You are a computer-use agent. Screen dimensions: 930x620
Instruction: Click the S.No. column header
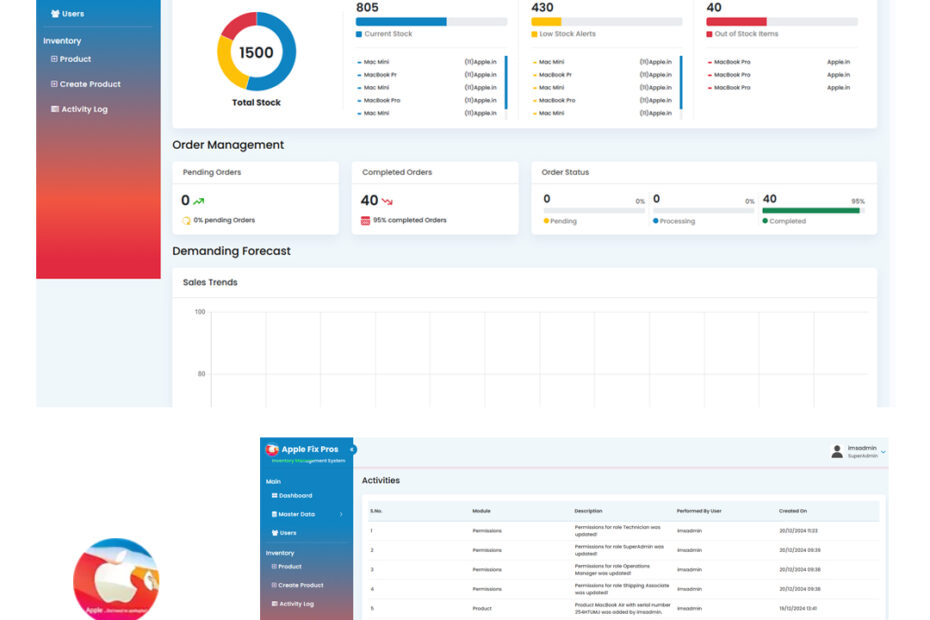click(x=377, y=511)
